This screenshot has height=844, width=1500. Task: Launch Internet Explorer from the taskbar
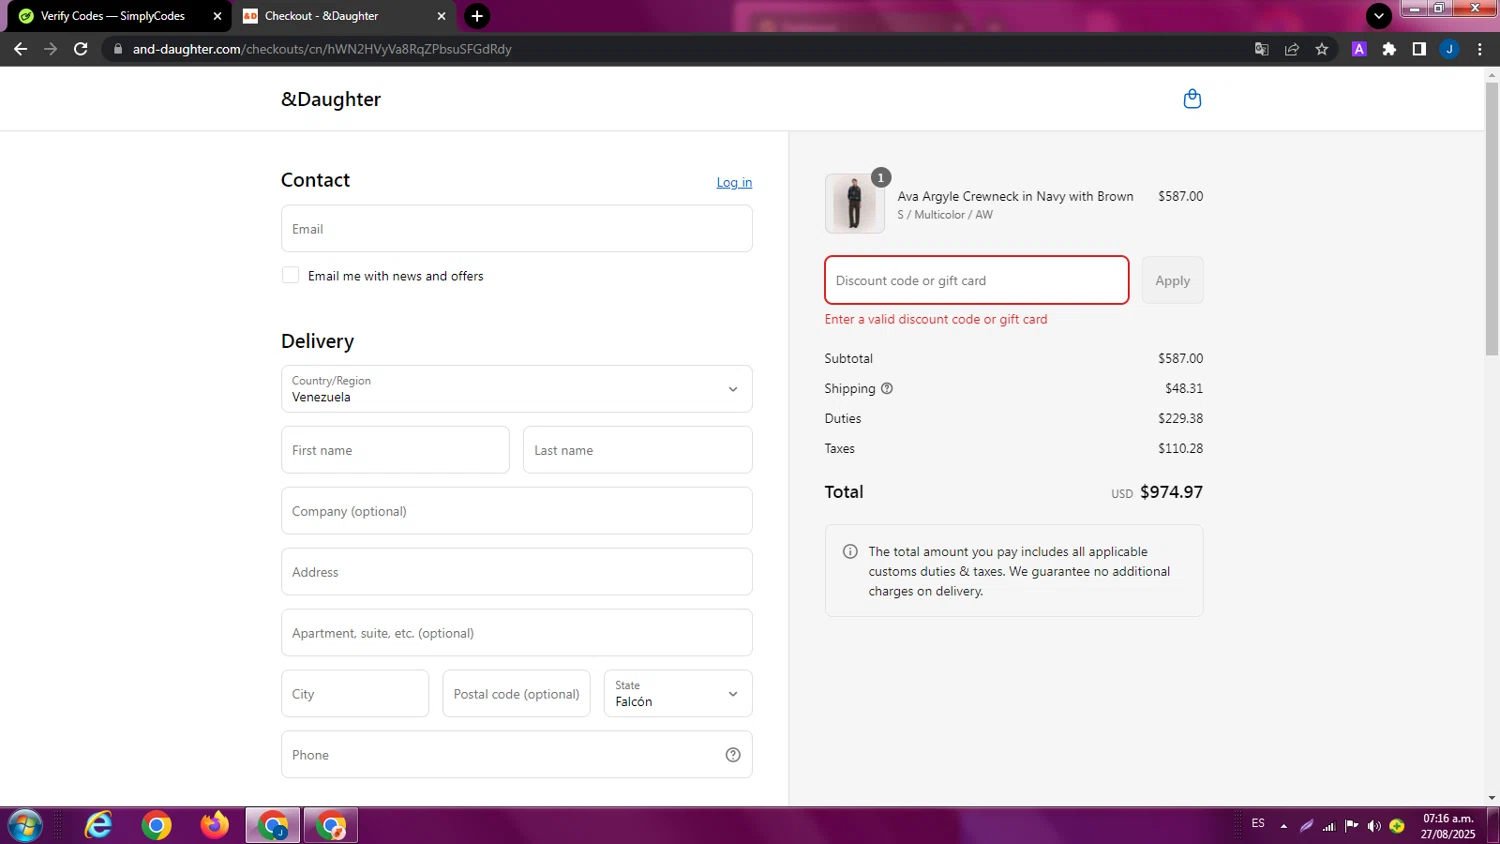98,825
